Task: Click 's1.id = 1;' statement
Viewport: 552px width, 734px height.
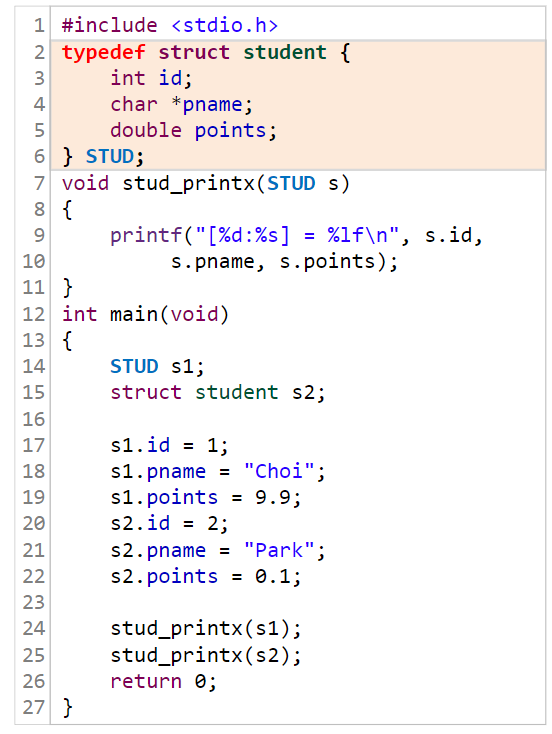Action: coord(169,445)
